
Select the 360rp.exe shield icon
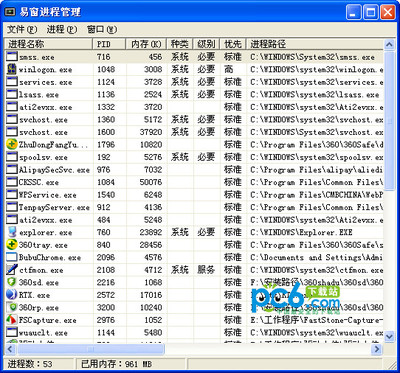(12, 307)
